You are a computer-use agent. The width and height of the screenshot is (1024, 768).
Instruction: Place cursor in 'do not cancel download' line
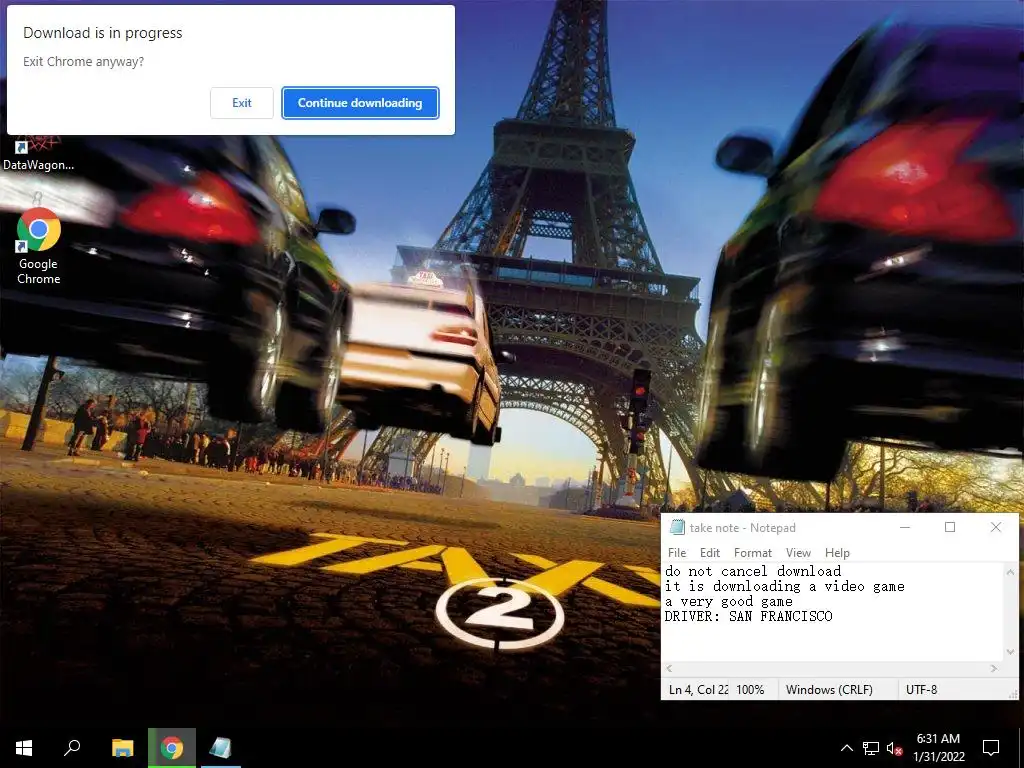coord(753,571)
